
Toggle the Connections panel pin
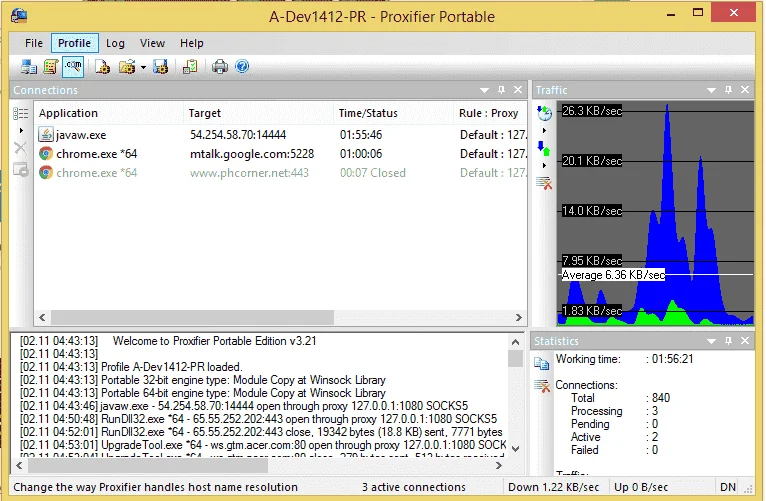click(501, 90)
